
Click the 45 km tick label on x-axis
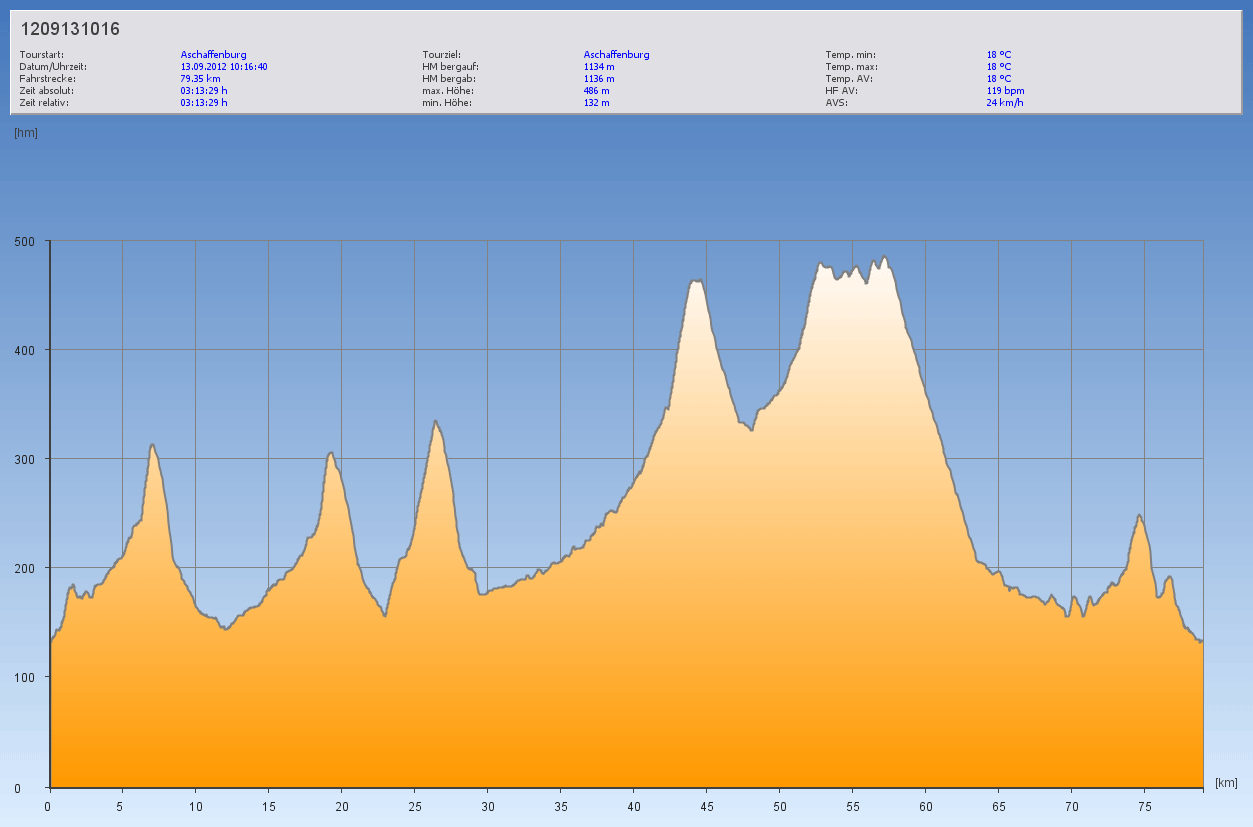click(706, 806)
